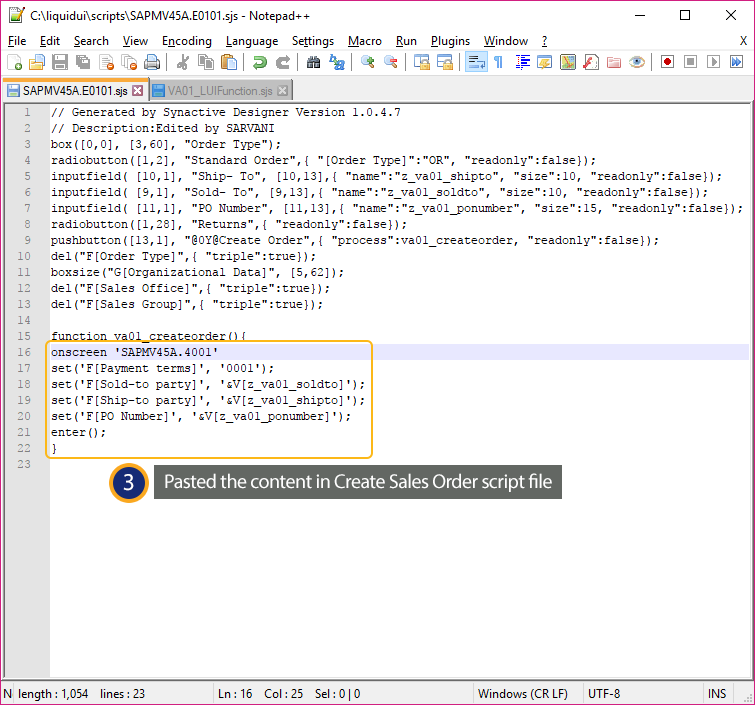Switch to the VA01_LUIFunction.sjs tab
Image resolution: width=755 pixels, height=705 pixels.
point(220,91)
